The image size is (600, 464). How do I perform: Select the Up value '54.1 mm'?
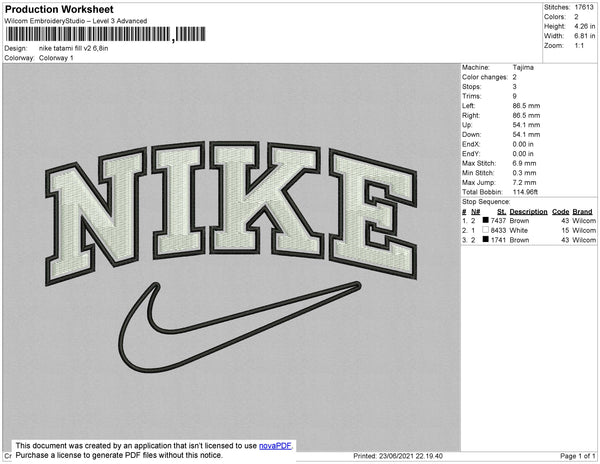[526, 125]
